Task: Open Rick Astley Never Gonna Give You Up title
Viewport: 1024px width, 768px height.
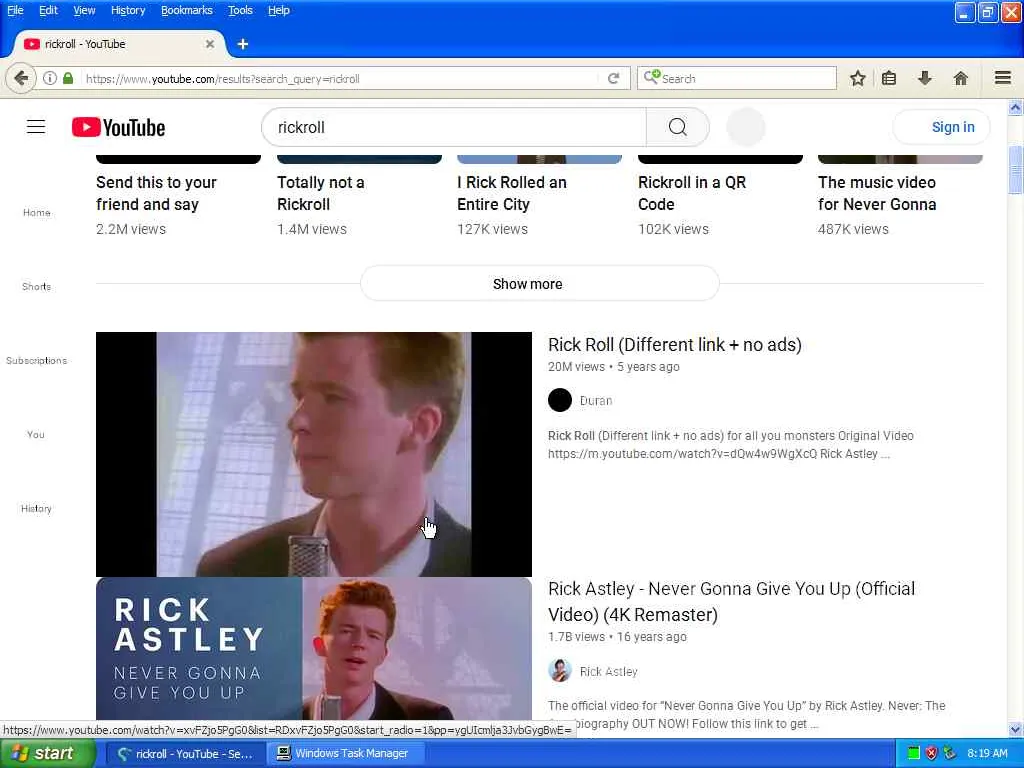Action: pyautogui.click(x=731, y=601)
